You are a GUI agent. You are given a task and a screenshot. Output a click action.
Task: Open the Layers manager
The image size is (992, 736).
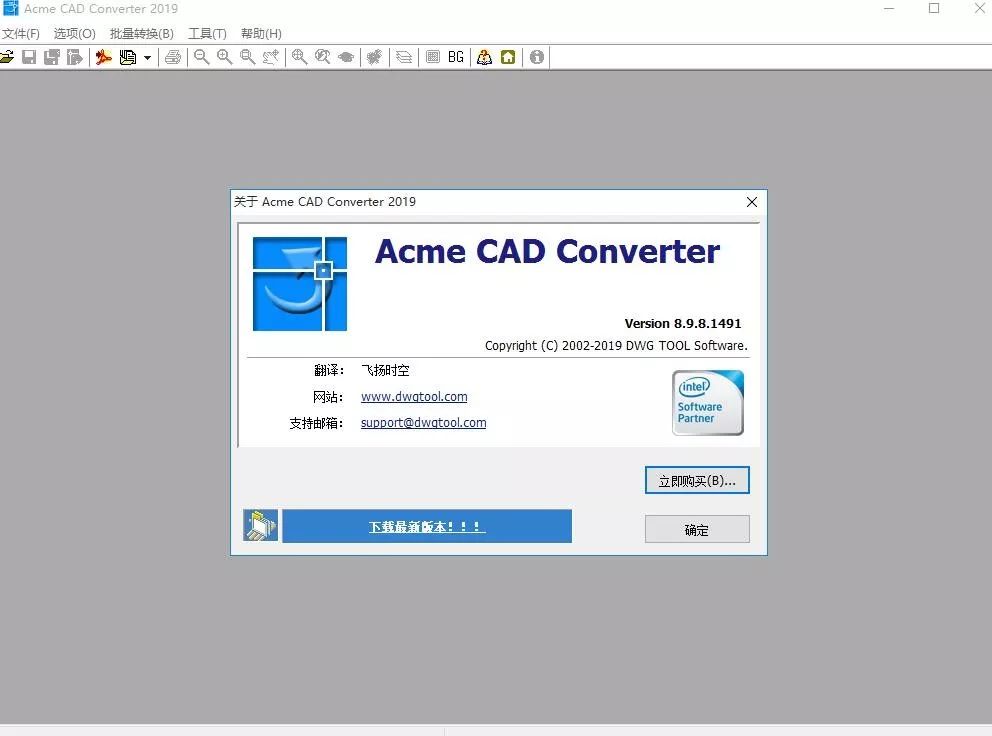[403, 57]
